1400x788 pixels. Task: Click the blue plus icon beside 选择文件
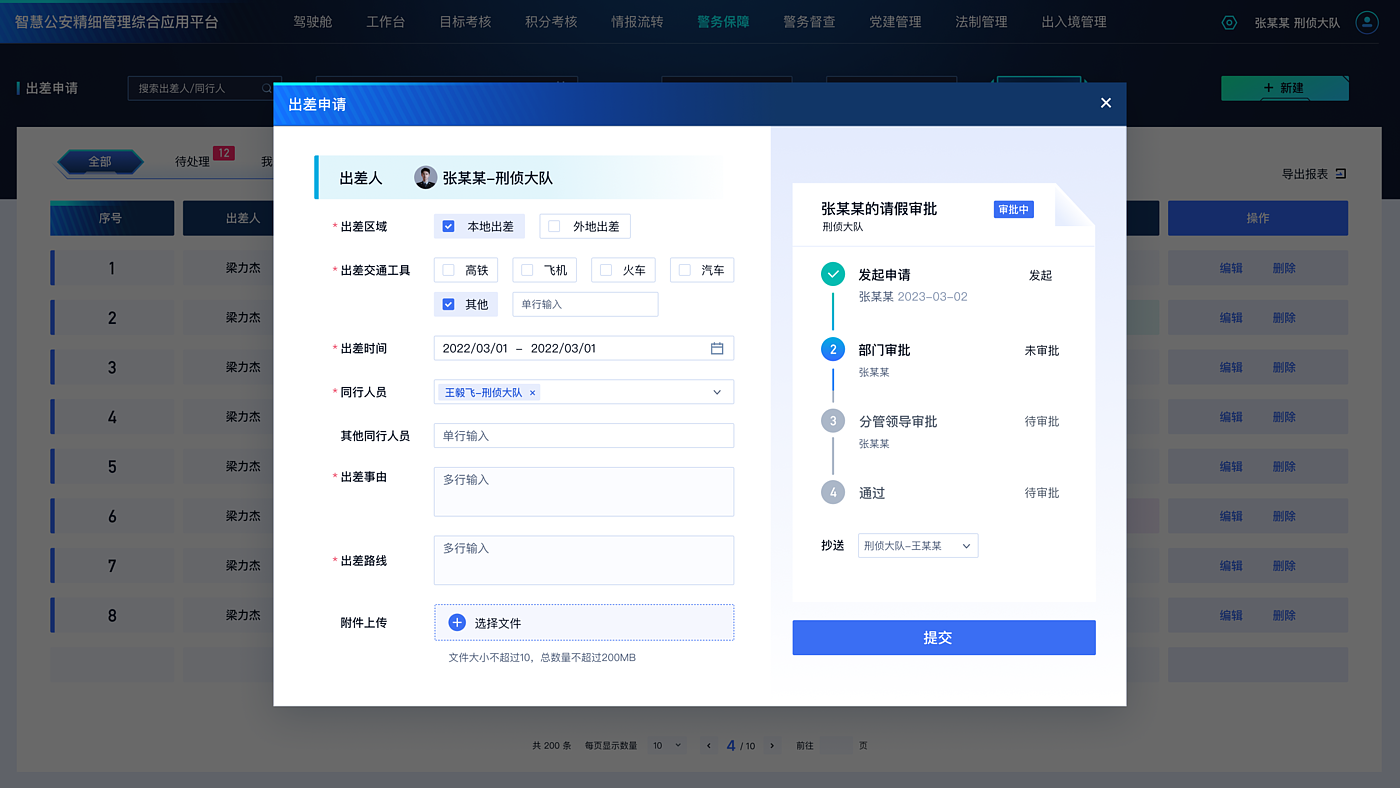coord(457,622)
